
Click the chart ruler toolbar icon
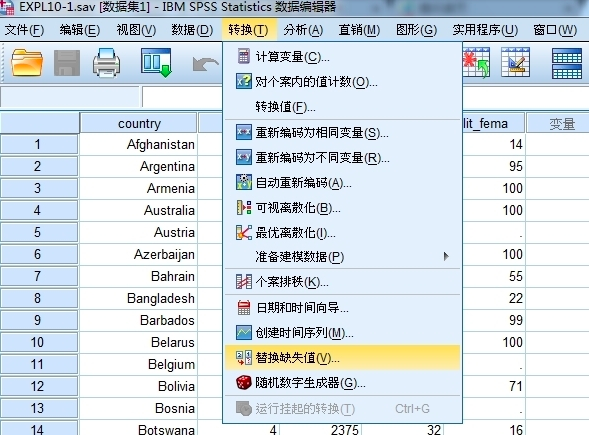coord(515,62)
